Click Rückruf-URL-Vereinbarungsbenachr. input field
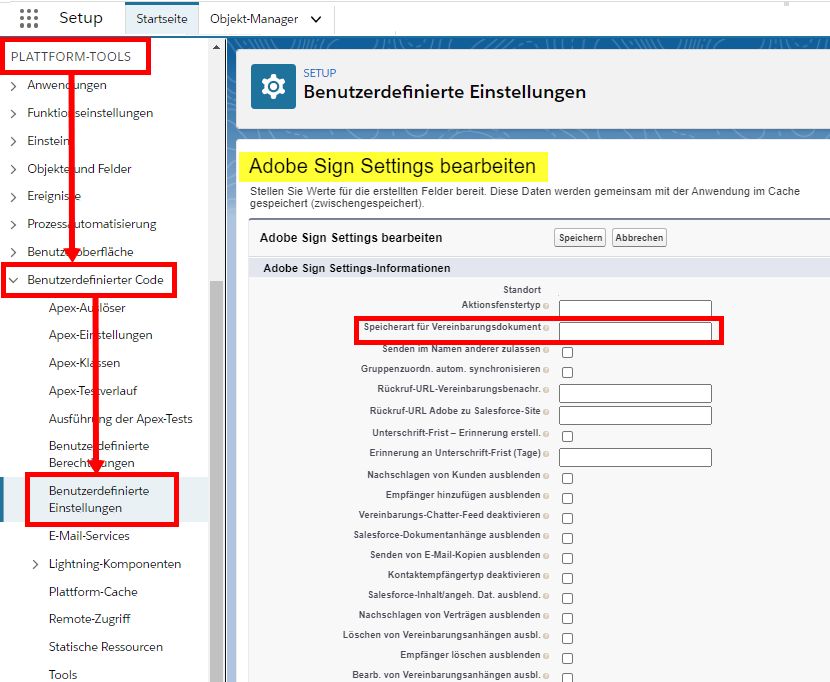 click(x=635, y=393)
